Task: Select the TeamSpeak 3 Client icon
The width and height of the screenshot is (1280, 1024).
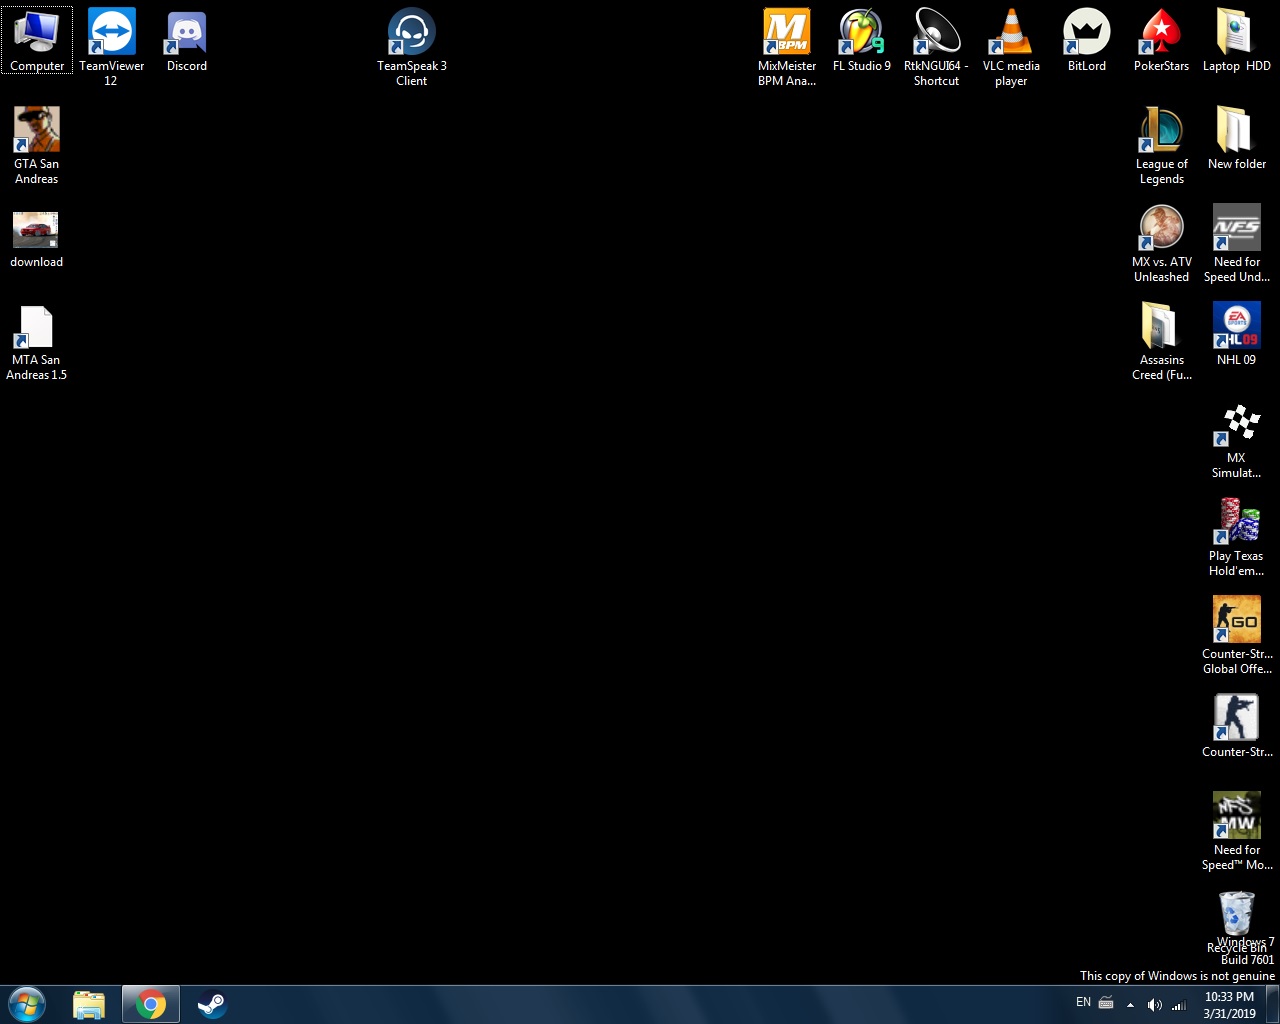Action: click(x=412, y=47)
